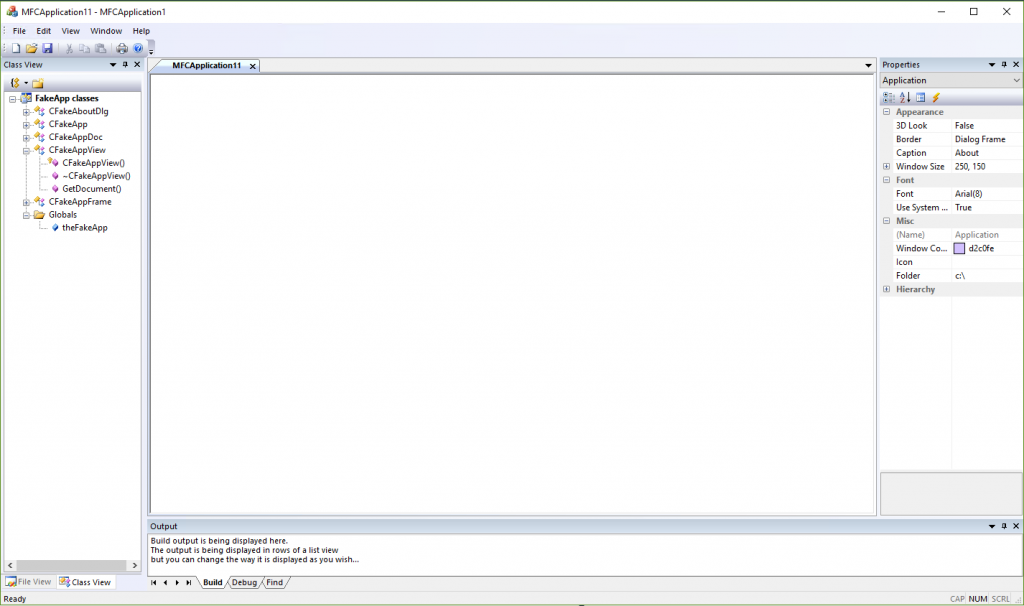The height and width of the screenshot is (606, 1024).
Task: Open the Window menu
Action: coord(106,31)
